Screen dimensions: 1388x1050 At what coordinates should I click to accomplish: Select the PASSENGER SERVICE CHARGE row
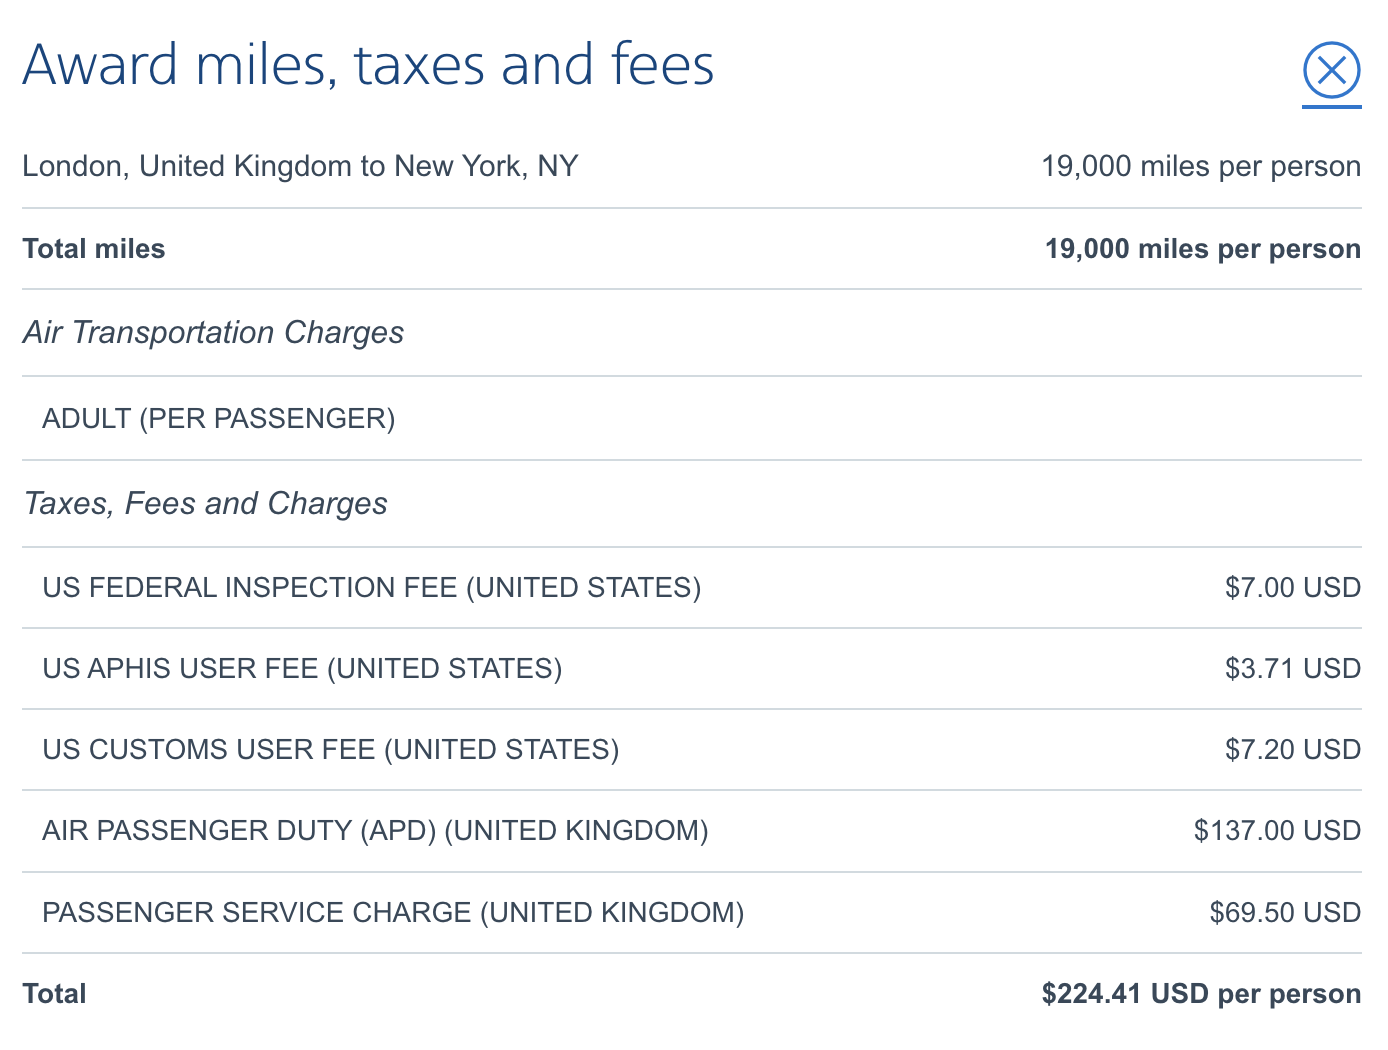(x=393, y=912)
